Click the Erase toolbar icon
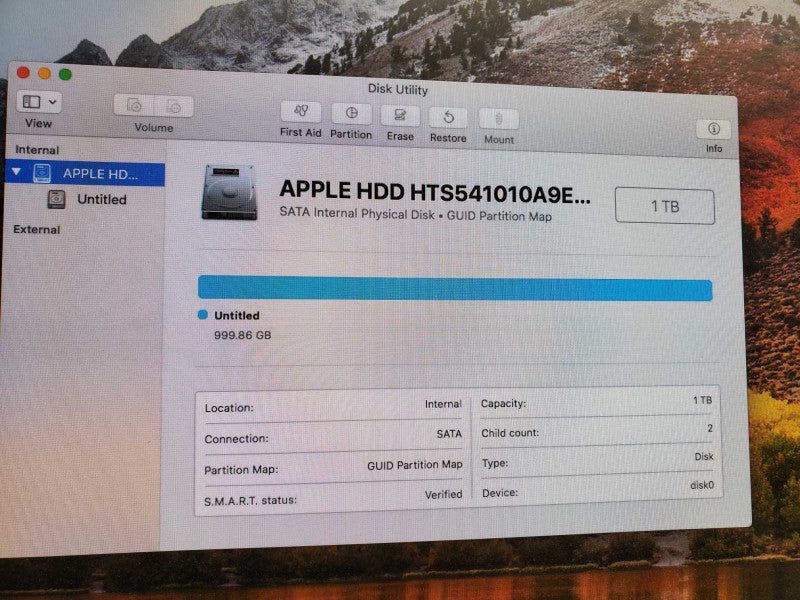Screen dimensions: 800x600 tap(400, 116)
